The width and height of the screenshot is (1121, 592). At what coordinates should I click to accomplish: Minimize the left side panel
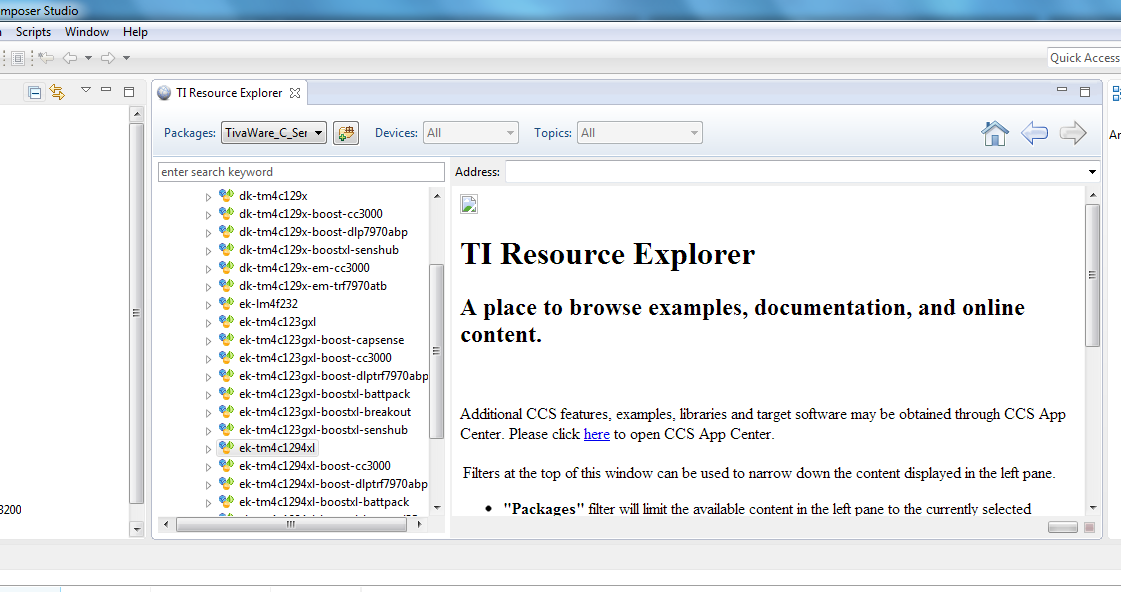(x=107, y=89)
